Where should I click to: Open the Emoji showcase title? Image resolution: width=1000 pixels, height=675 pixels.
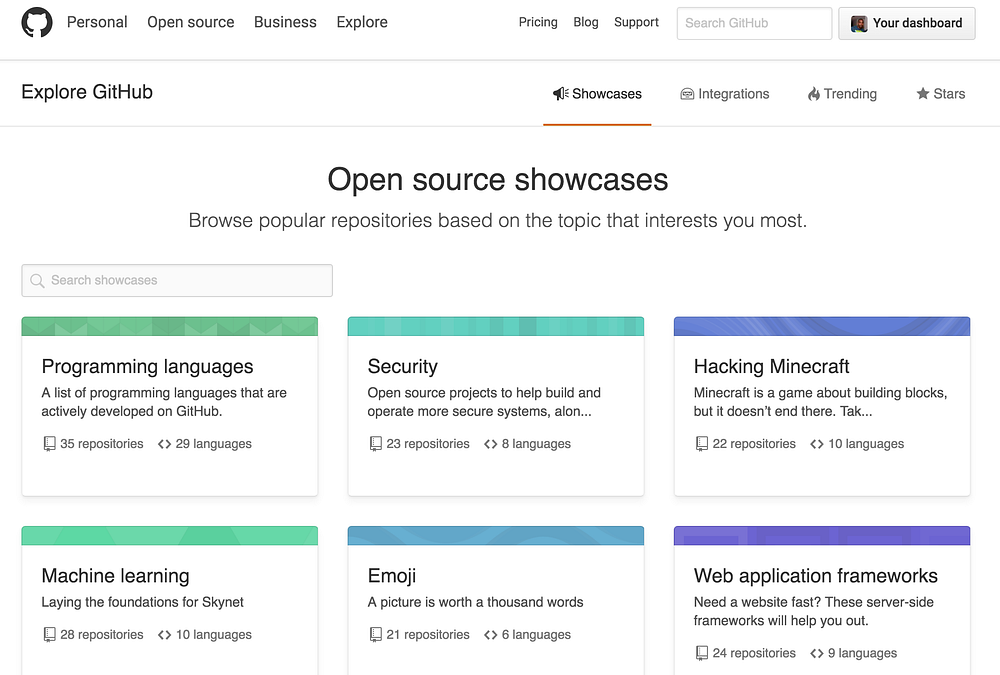pos(392,576)
